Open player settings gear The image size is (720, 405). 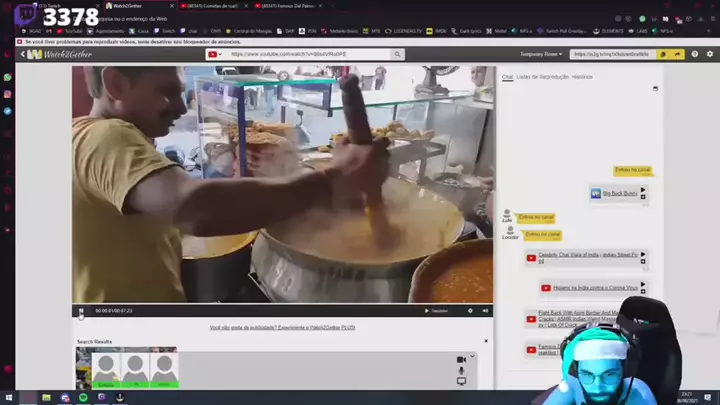coord(470,311)
